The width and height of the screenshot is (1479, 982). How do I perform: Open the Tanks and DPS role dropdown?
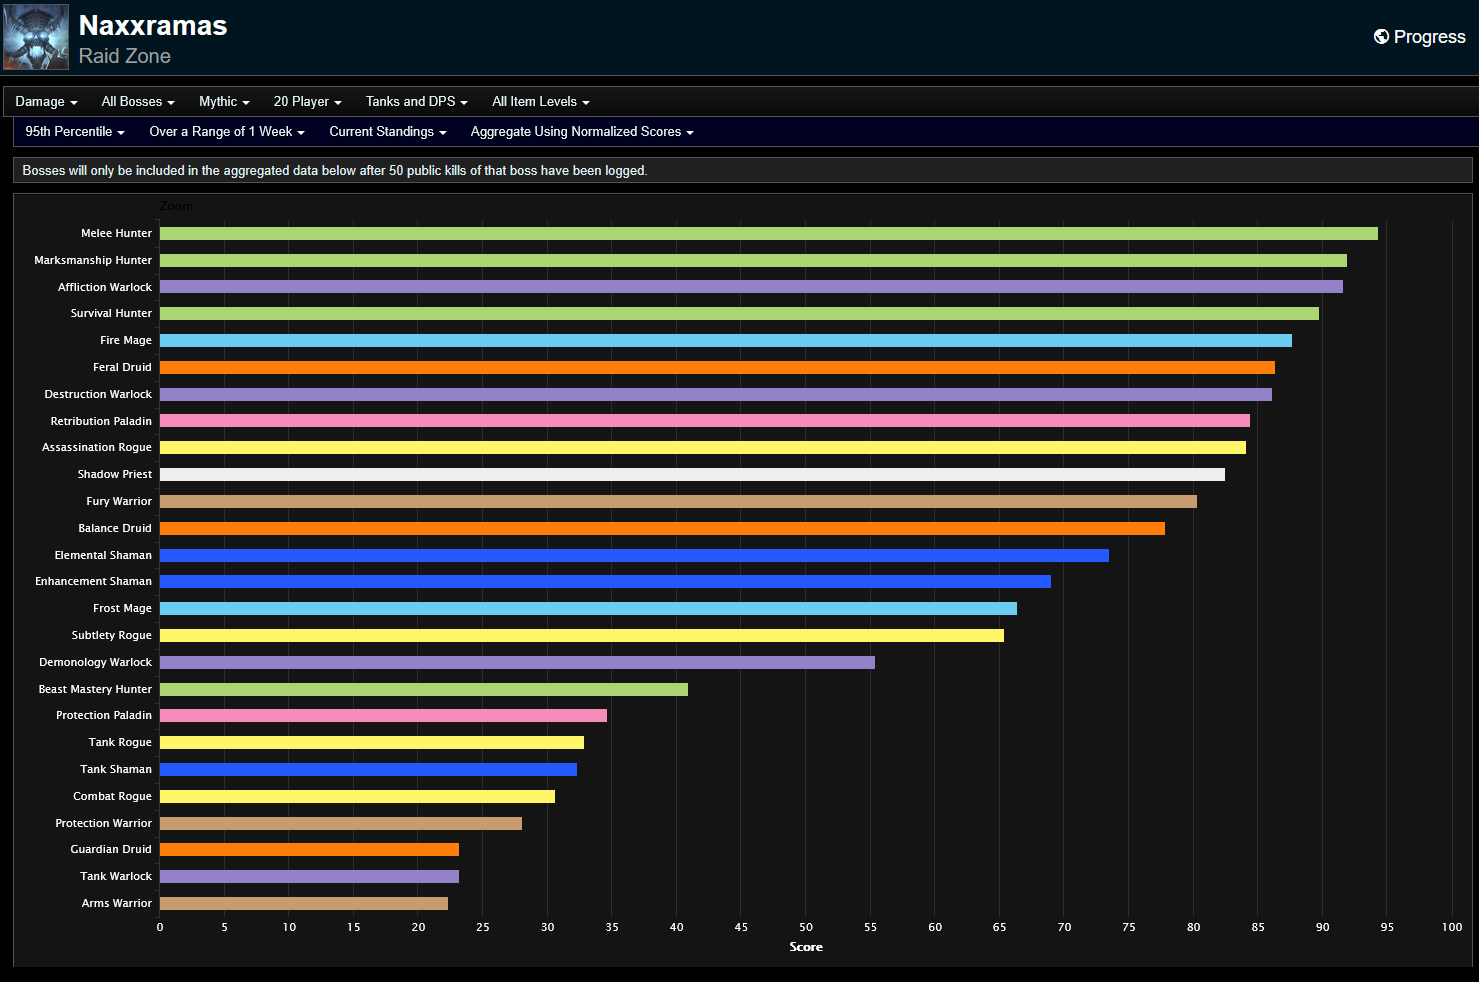(x=416, y=101)
